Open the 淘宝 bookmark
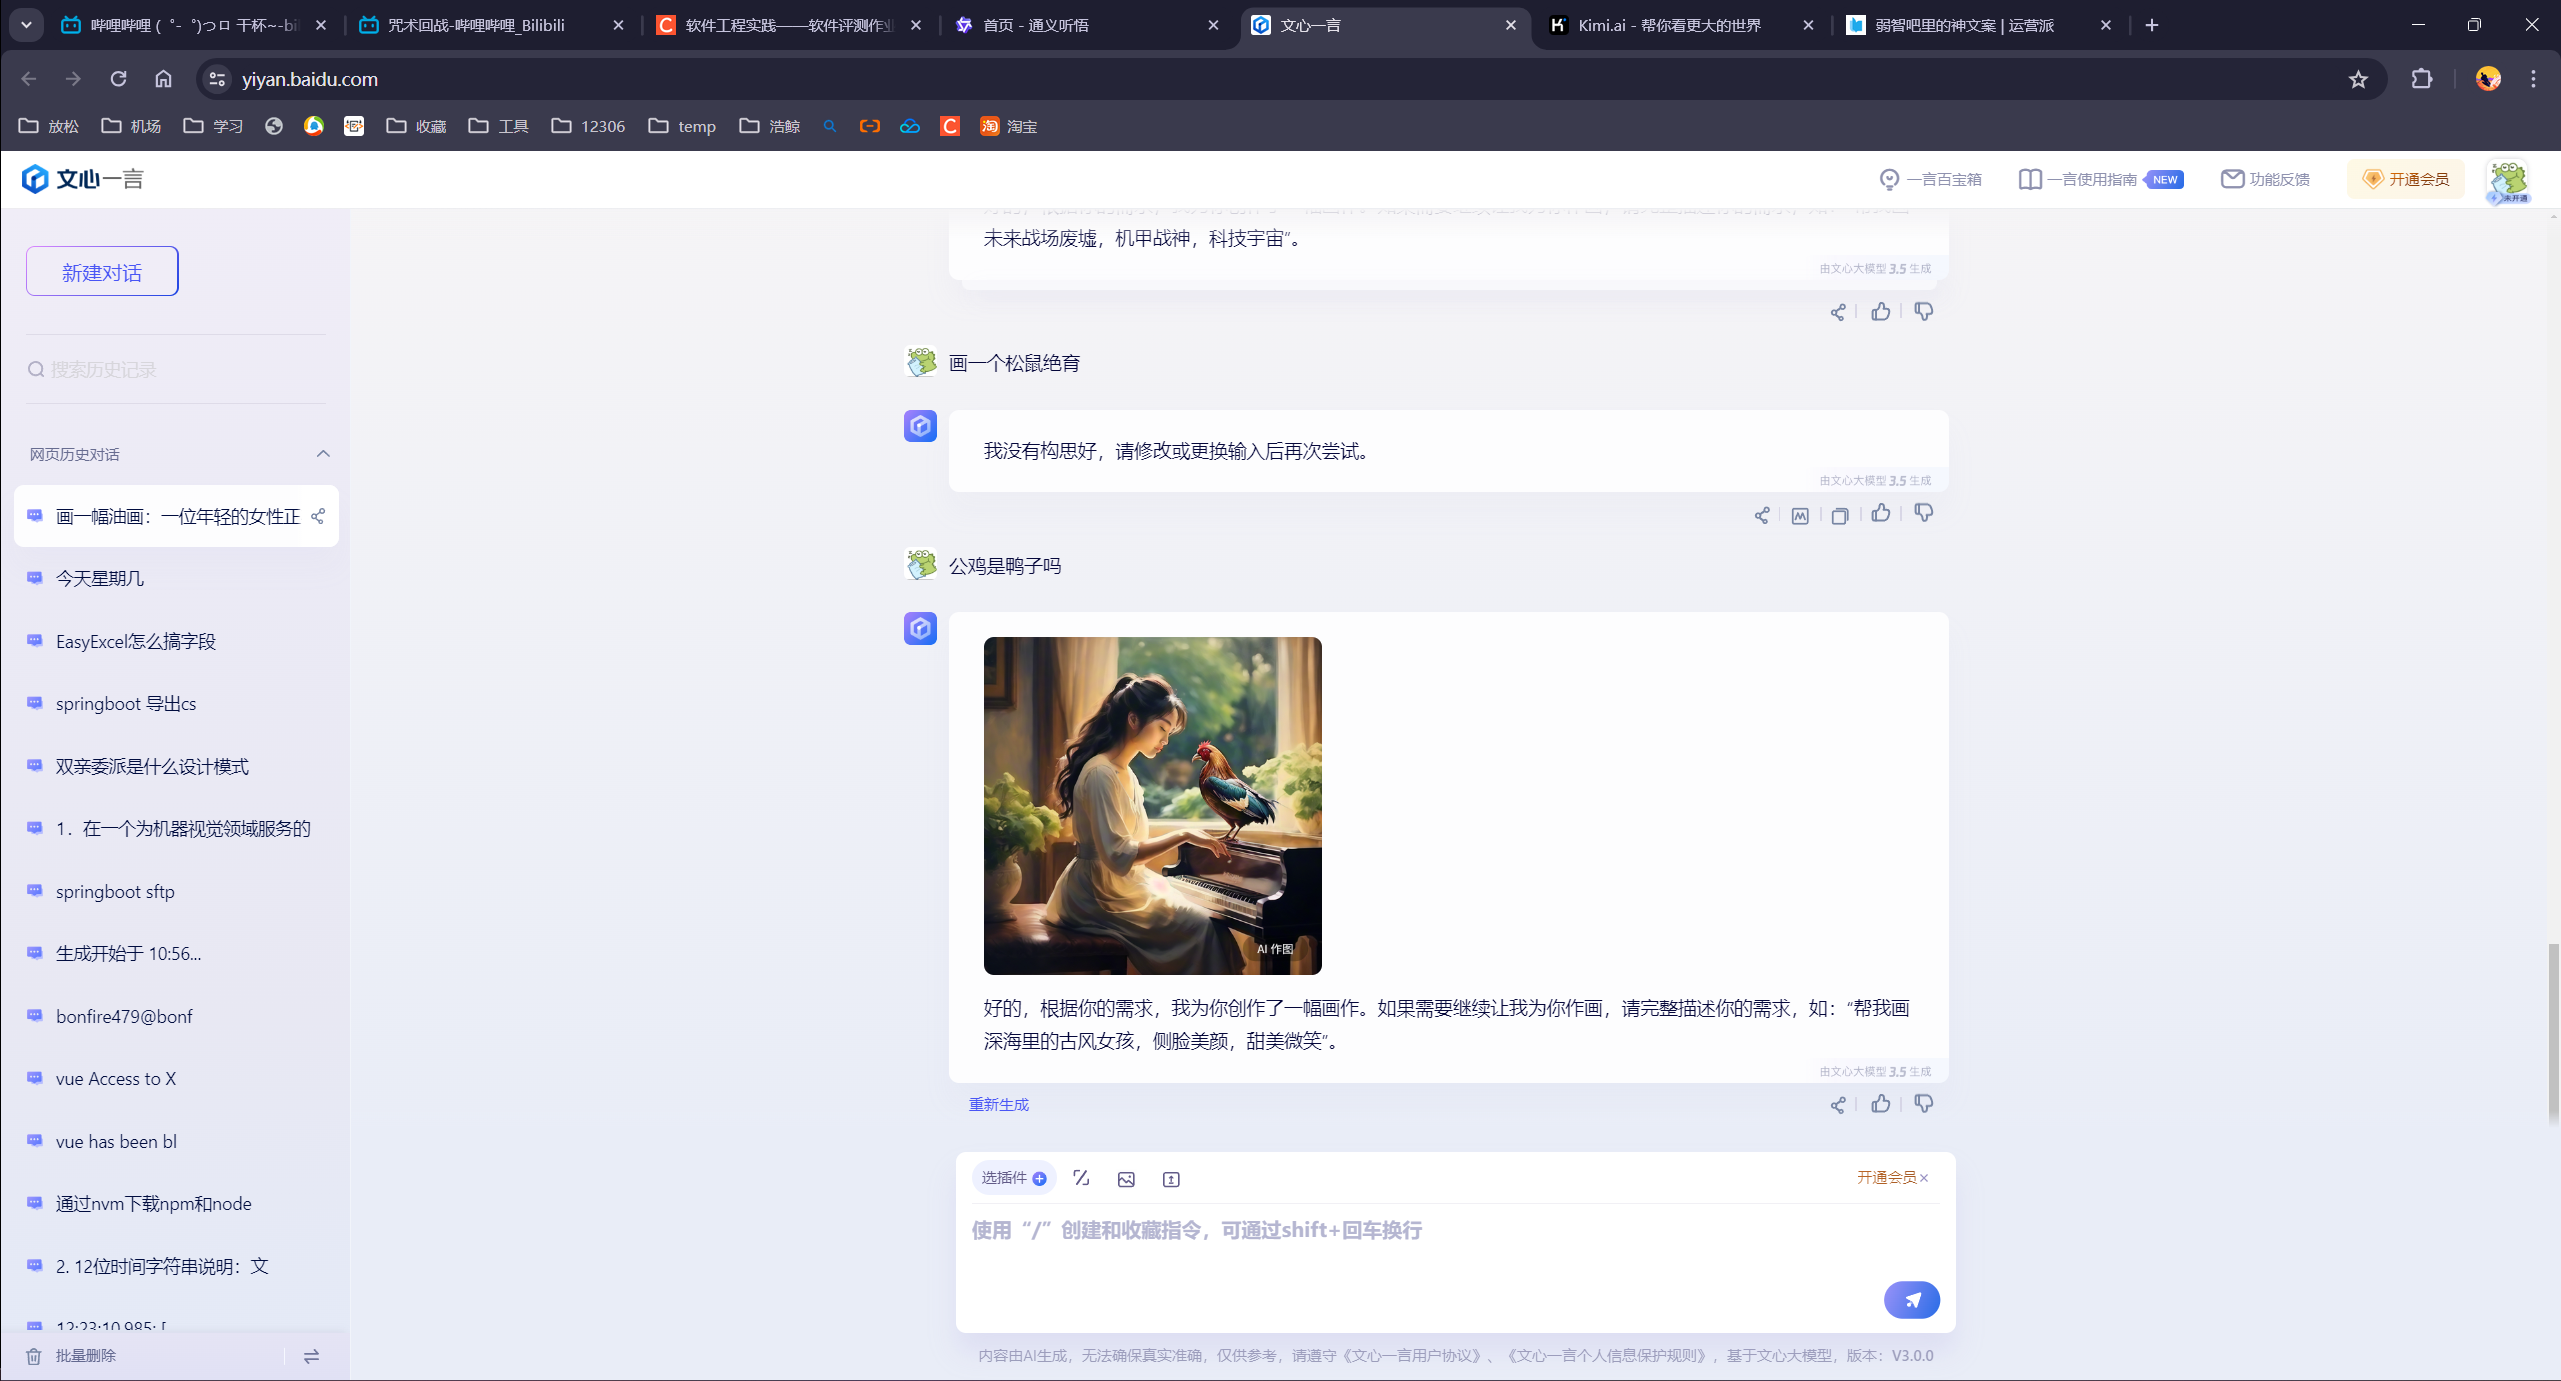 [1008, 126]
